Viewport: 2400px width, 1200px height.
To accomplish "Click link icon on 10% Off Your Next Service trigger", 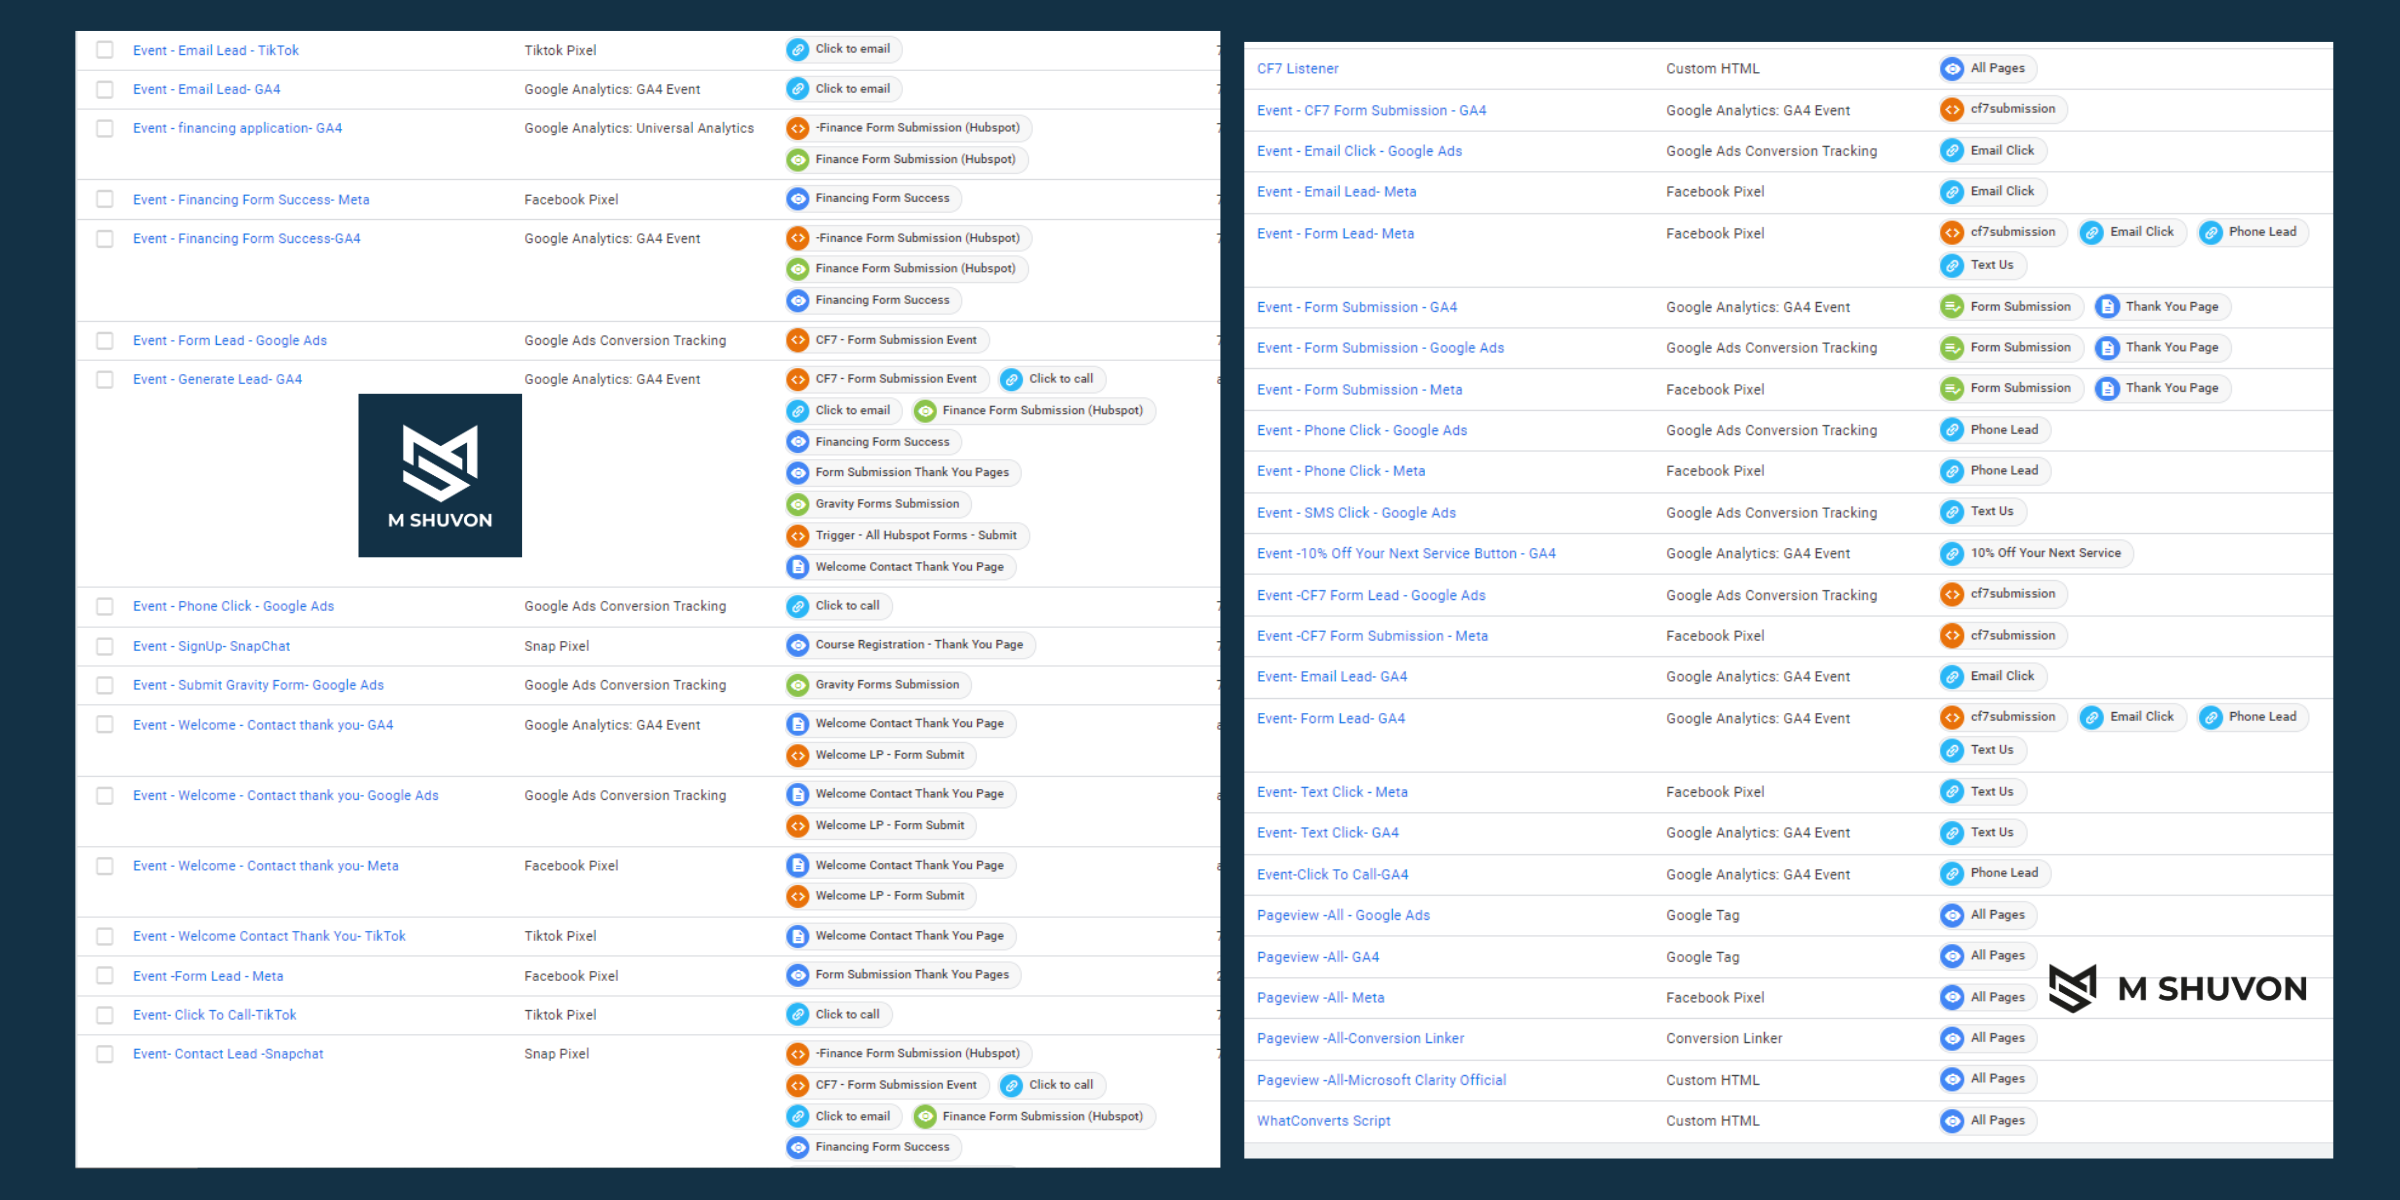I will (1952, 553).
